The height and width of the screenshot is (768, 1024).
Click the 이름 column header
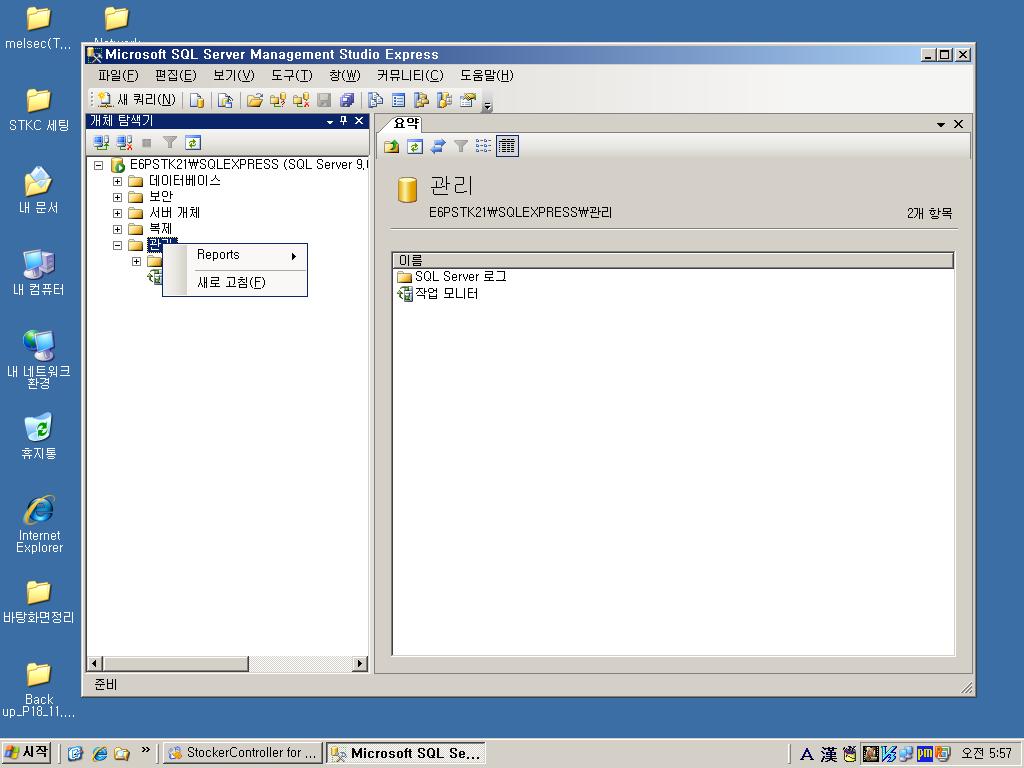coord(673,260)
